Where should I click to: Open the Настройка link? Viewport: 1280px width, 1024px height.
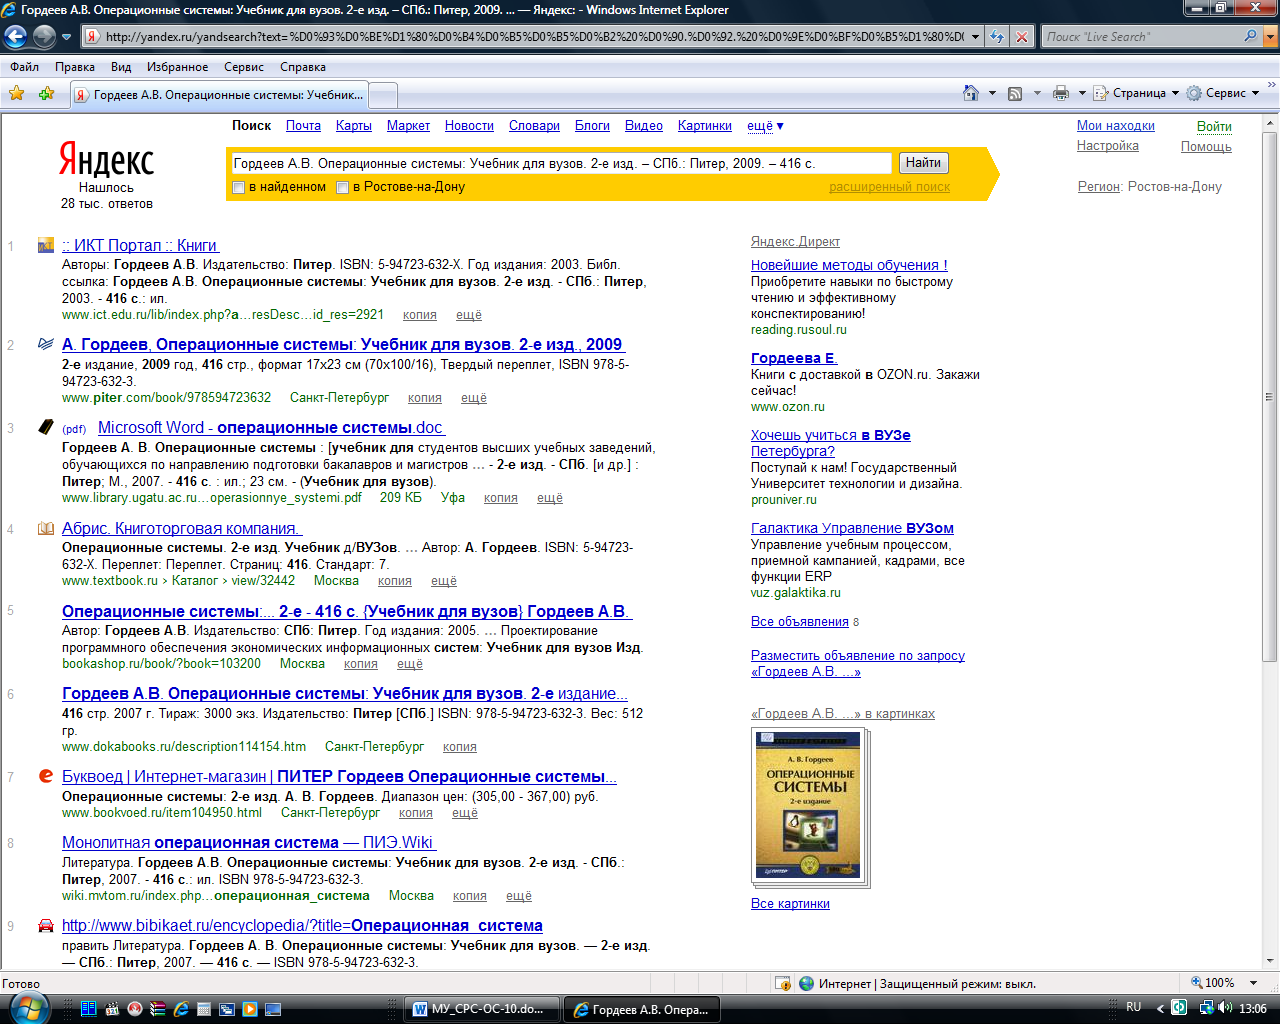click(1107, 145)
